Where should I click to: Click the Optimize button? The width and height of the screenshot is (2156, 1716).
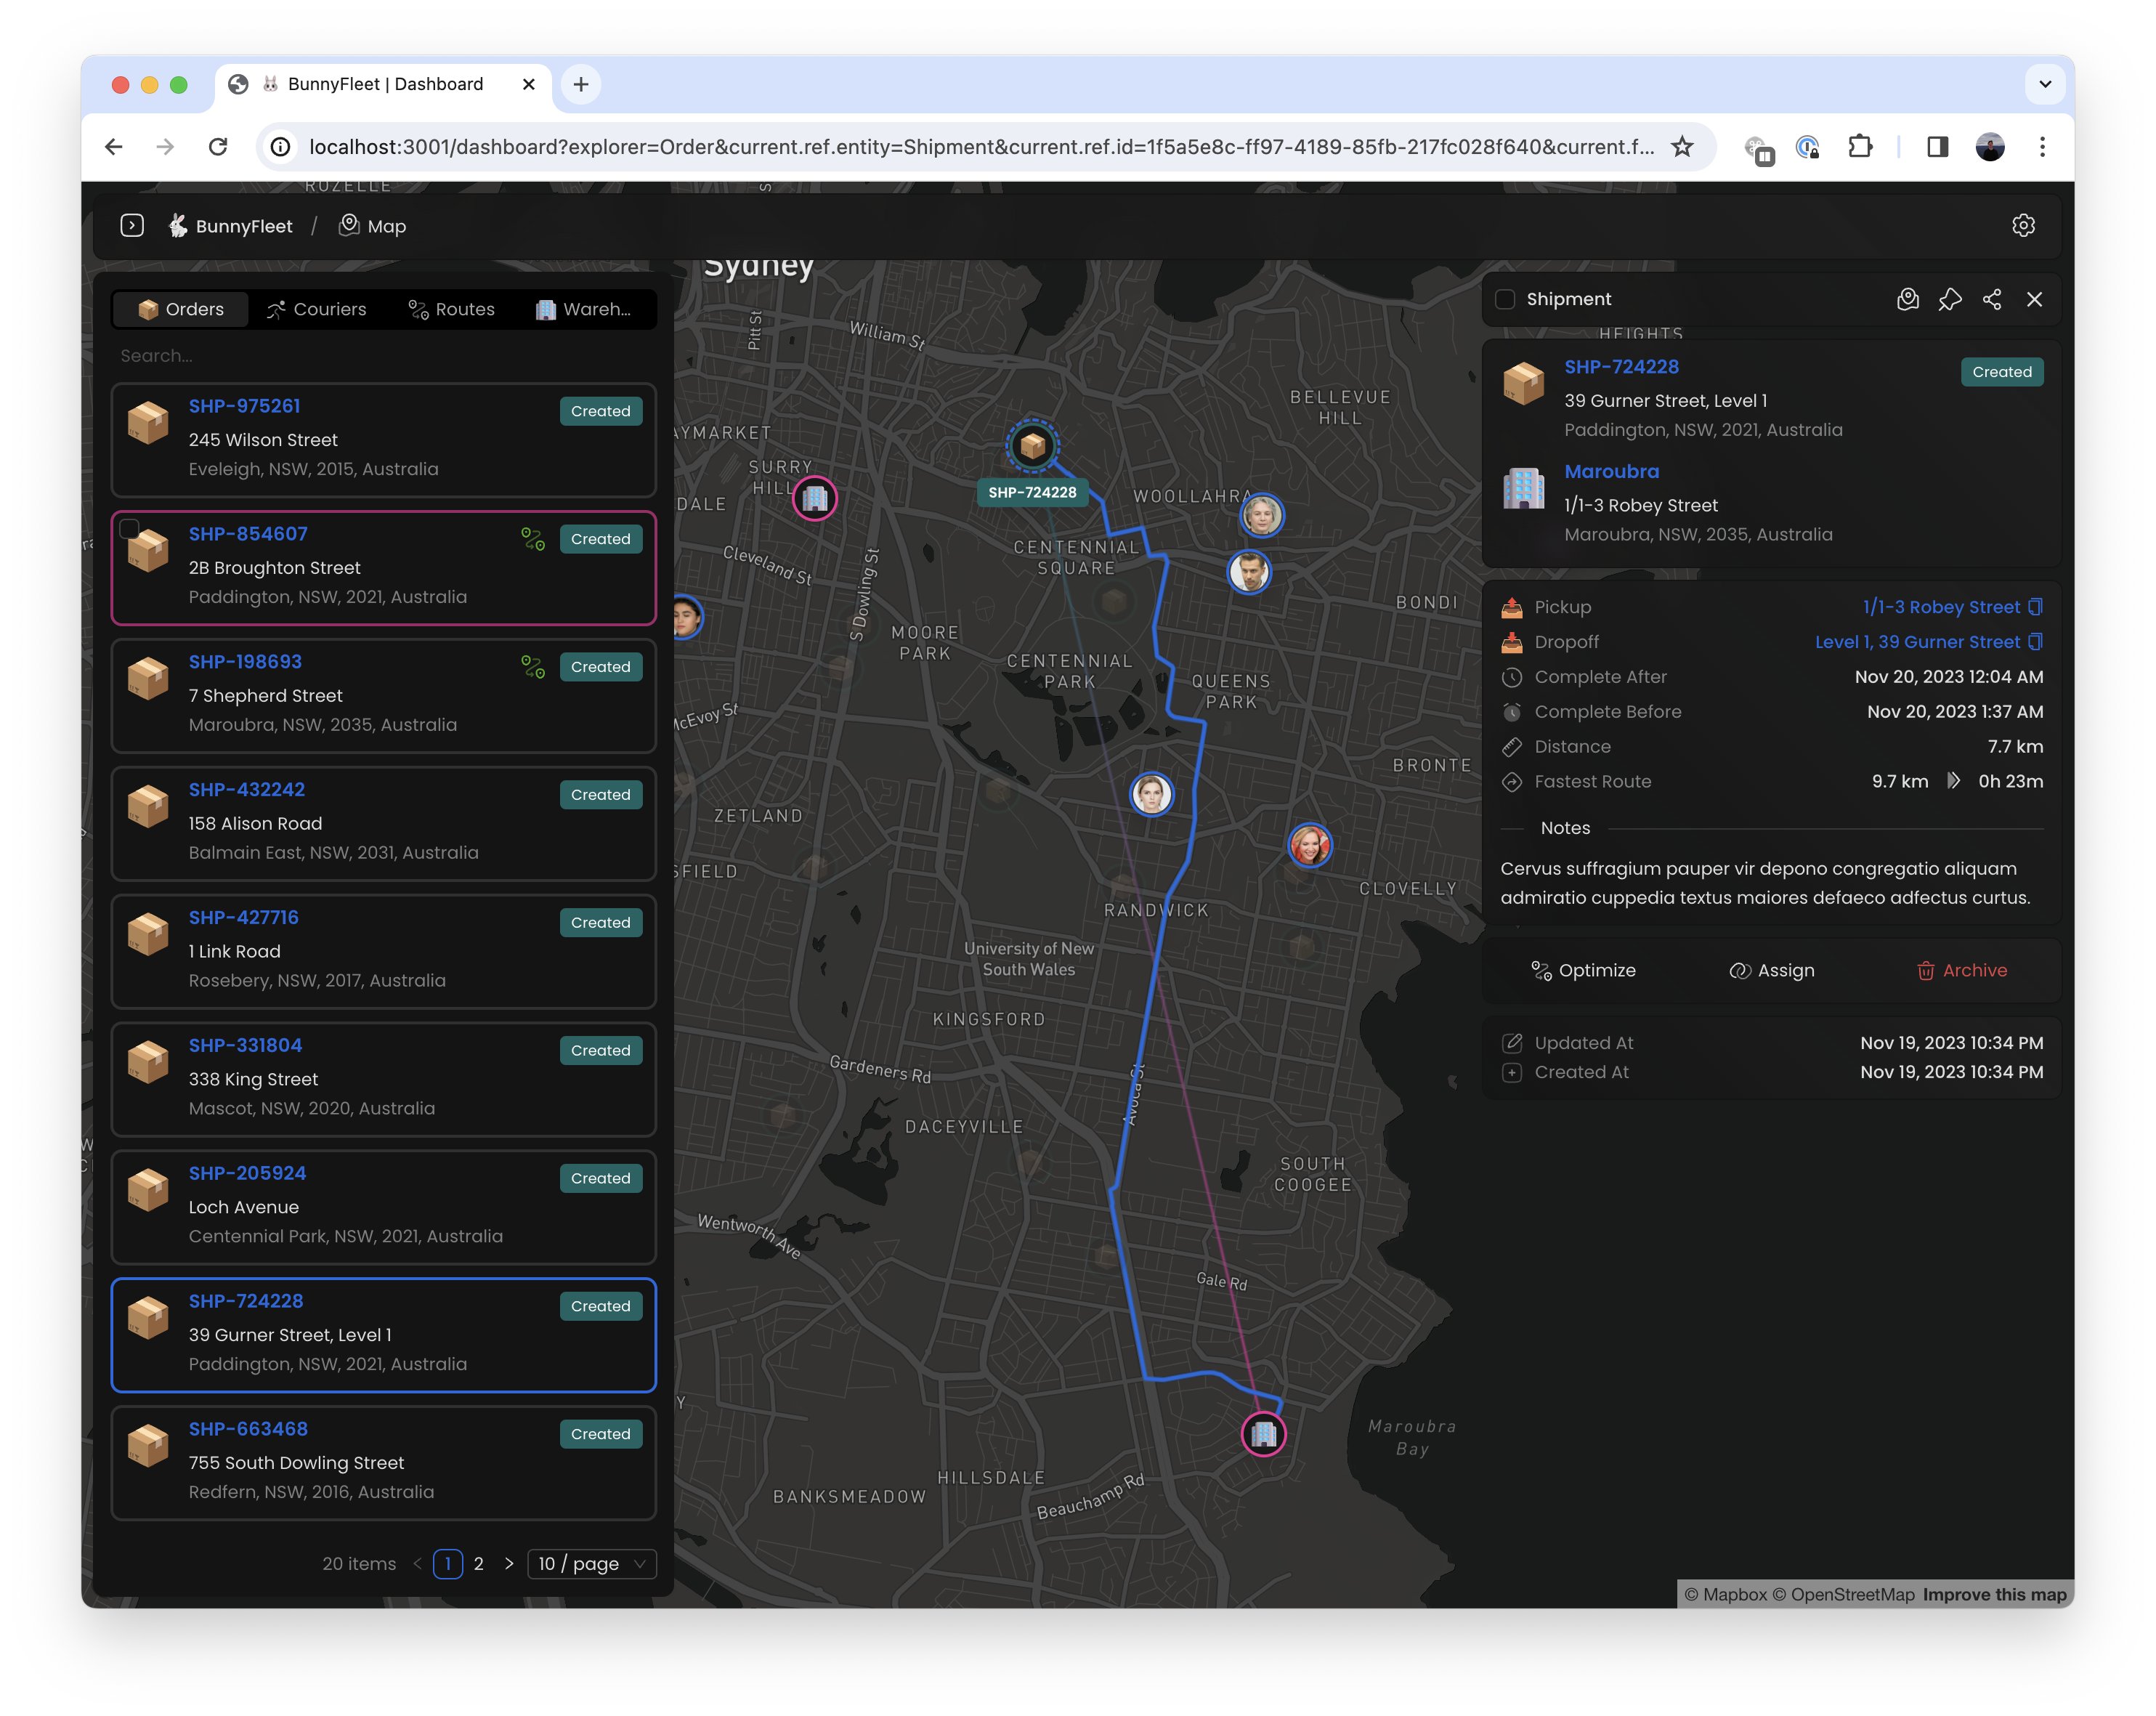point(1583,970)
